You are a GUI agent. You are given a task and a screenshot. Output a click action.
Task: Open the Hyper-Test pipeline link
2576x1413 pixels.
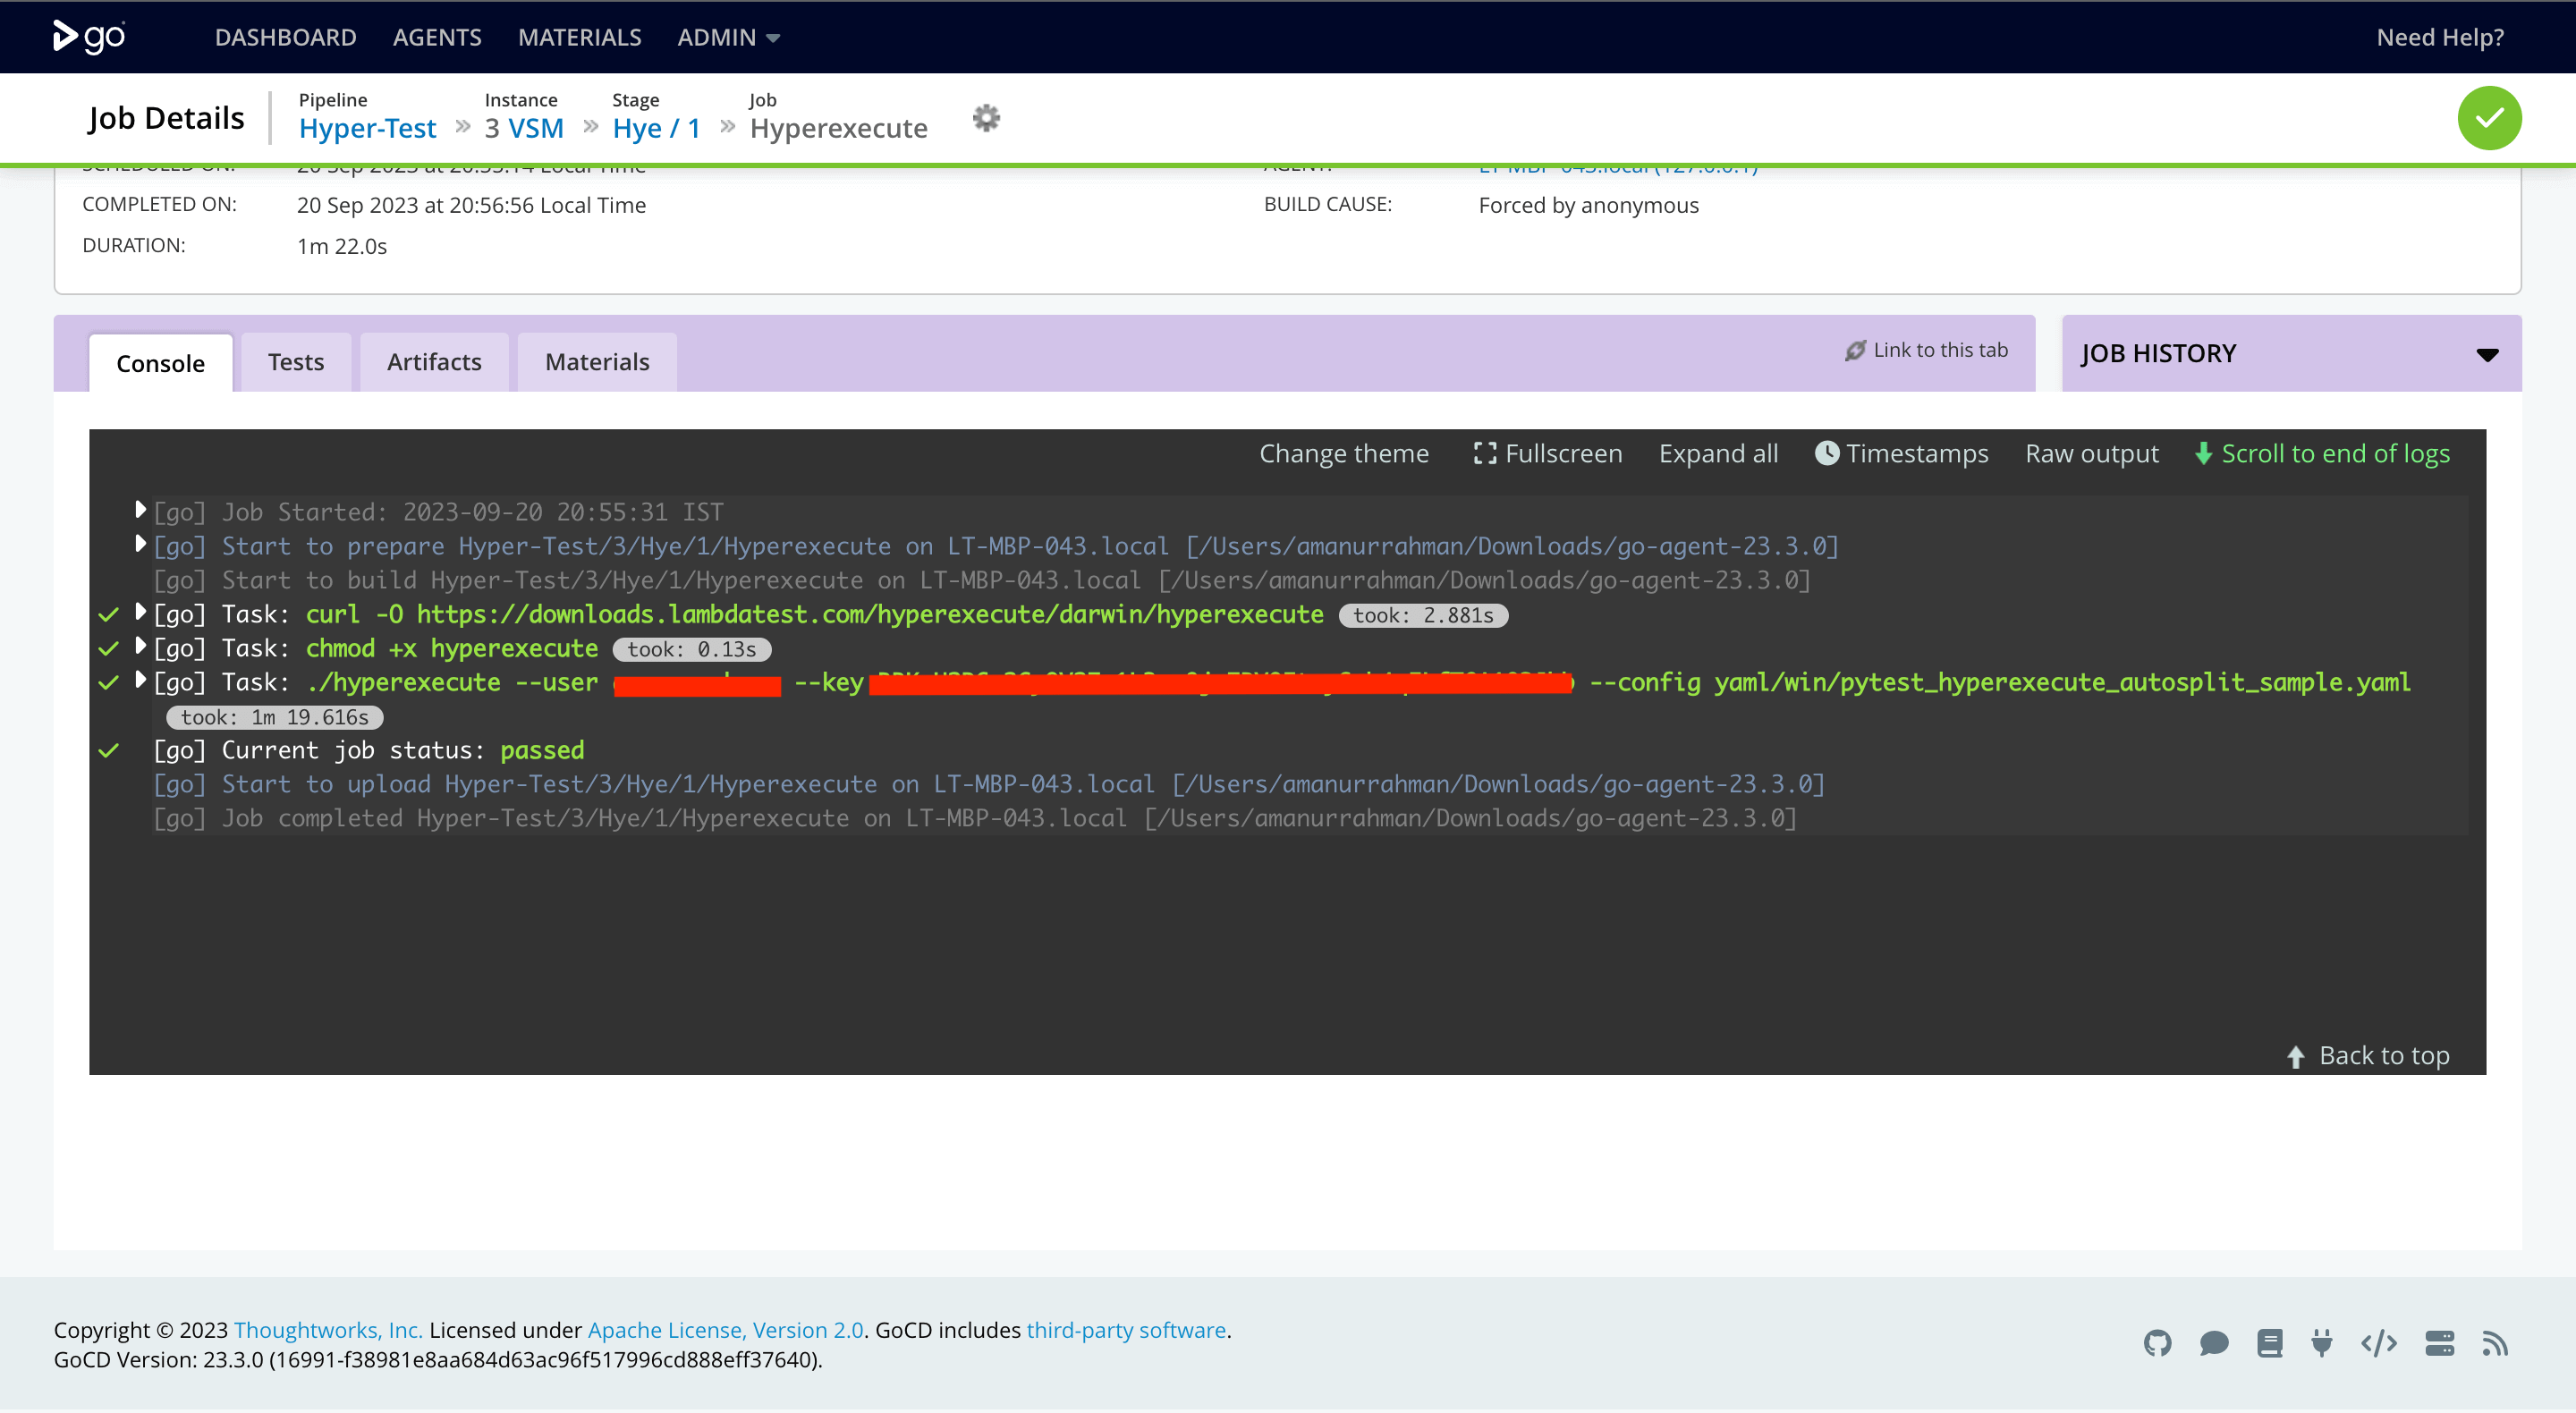(x=367, y=128)
